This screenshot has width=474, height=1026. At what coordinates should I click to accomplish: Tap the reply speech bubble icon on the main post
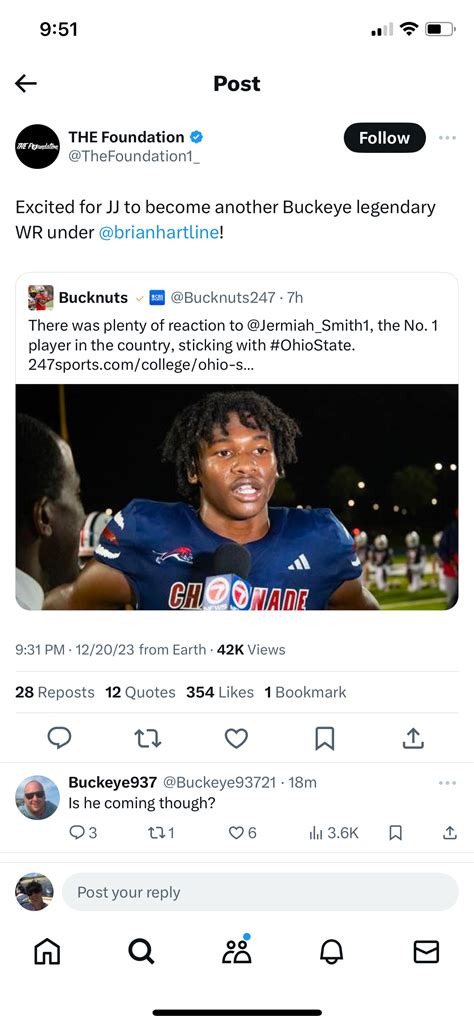click(x=59, y=738)
